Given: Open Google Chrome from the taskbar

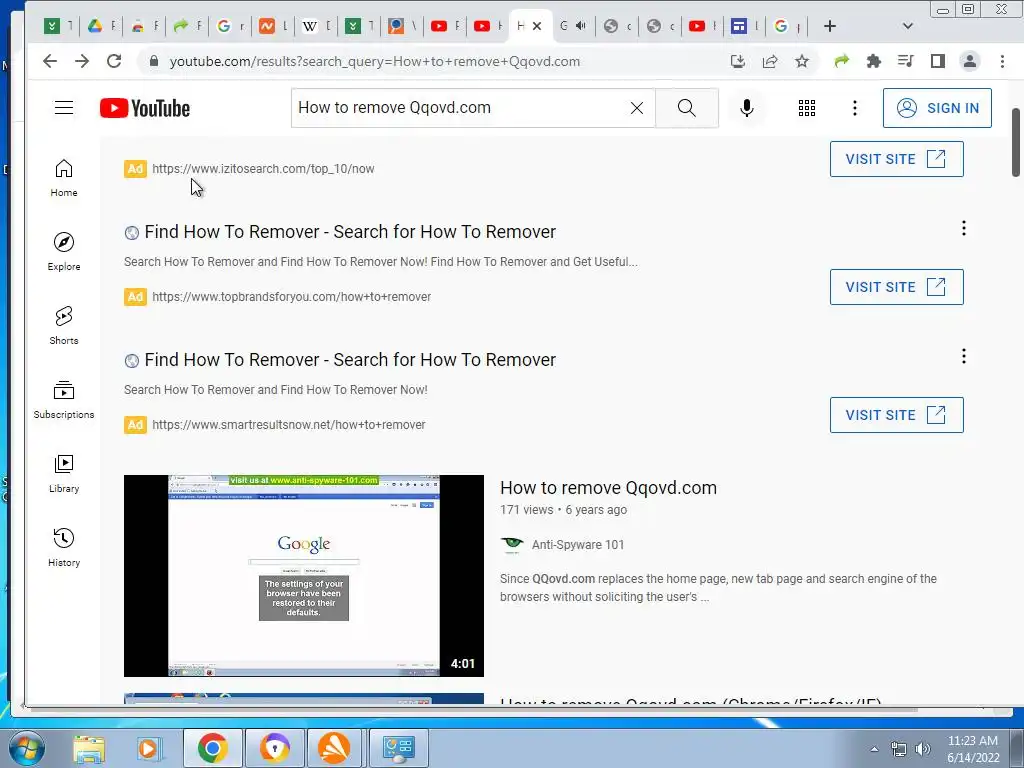Looking at the screenshot, I should [212, 748].
